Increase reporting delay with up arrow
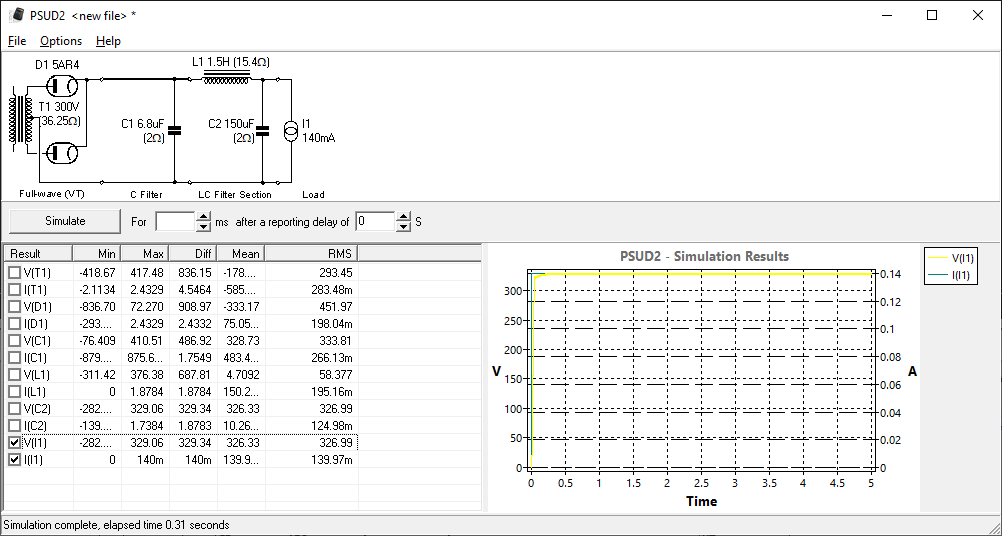The image size is (1002, 536). point(403,217)
